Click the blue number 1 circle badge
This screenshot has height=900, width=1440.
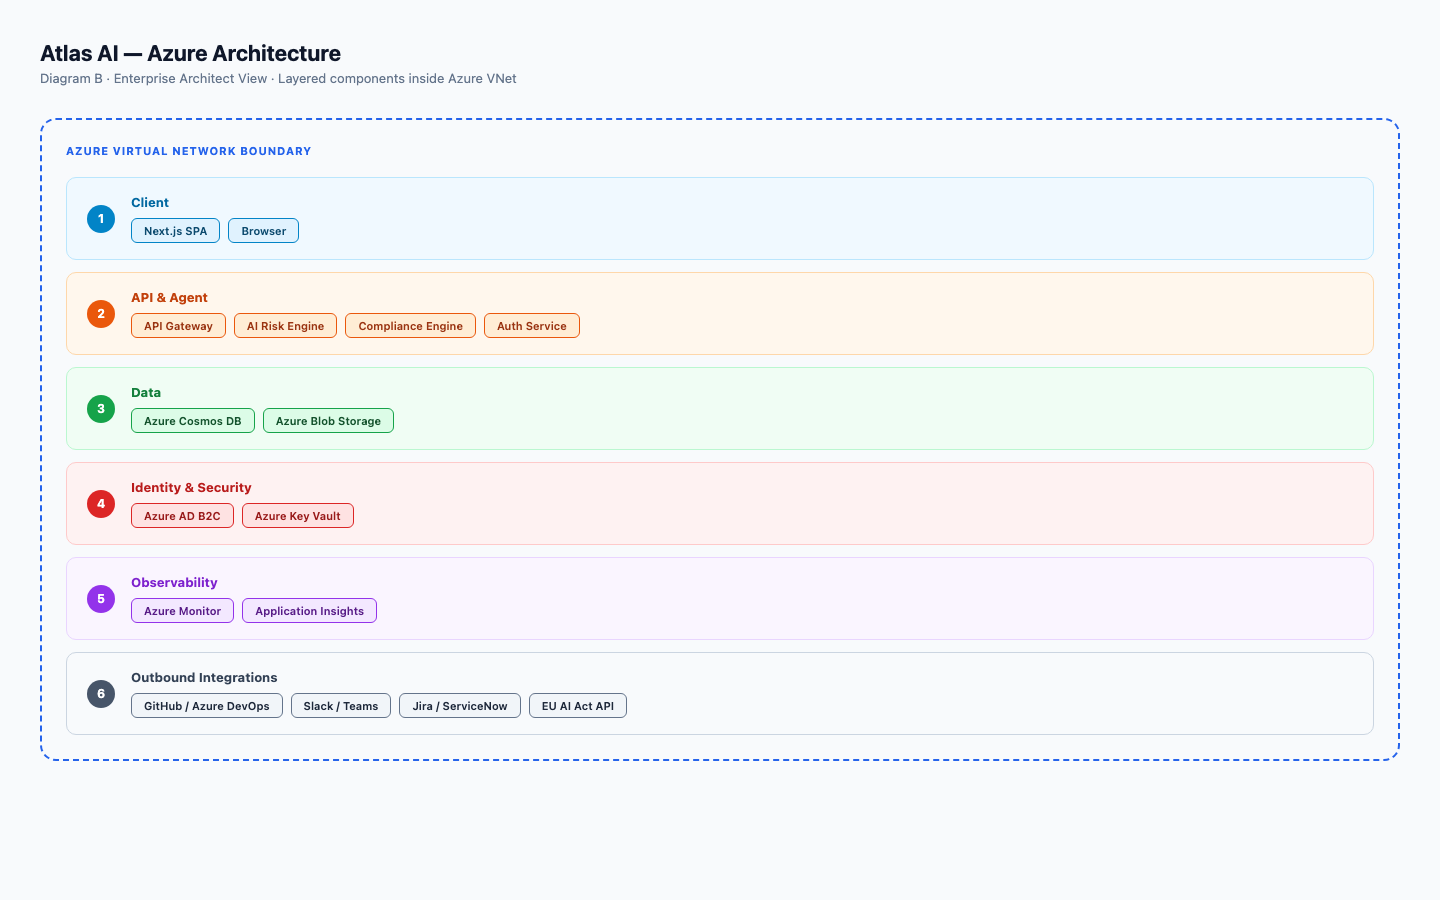coord(101,219)
